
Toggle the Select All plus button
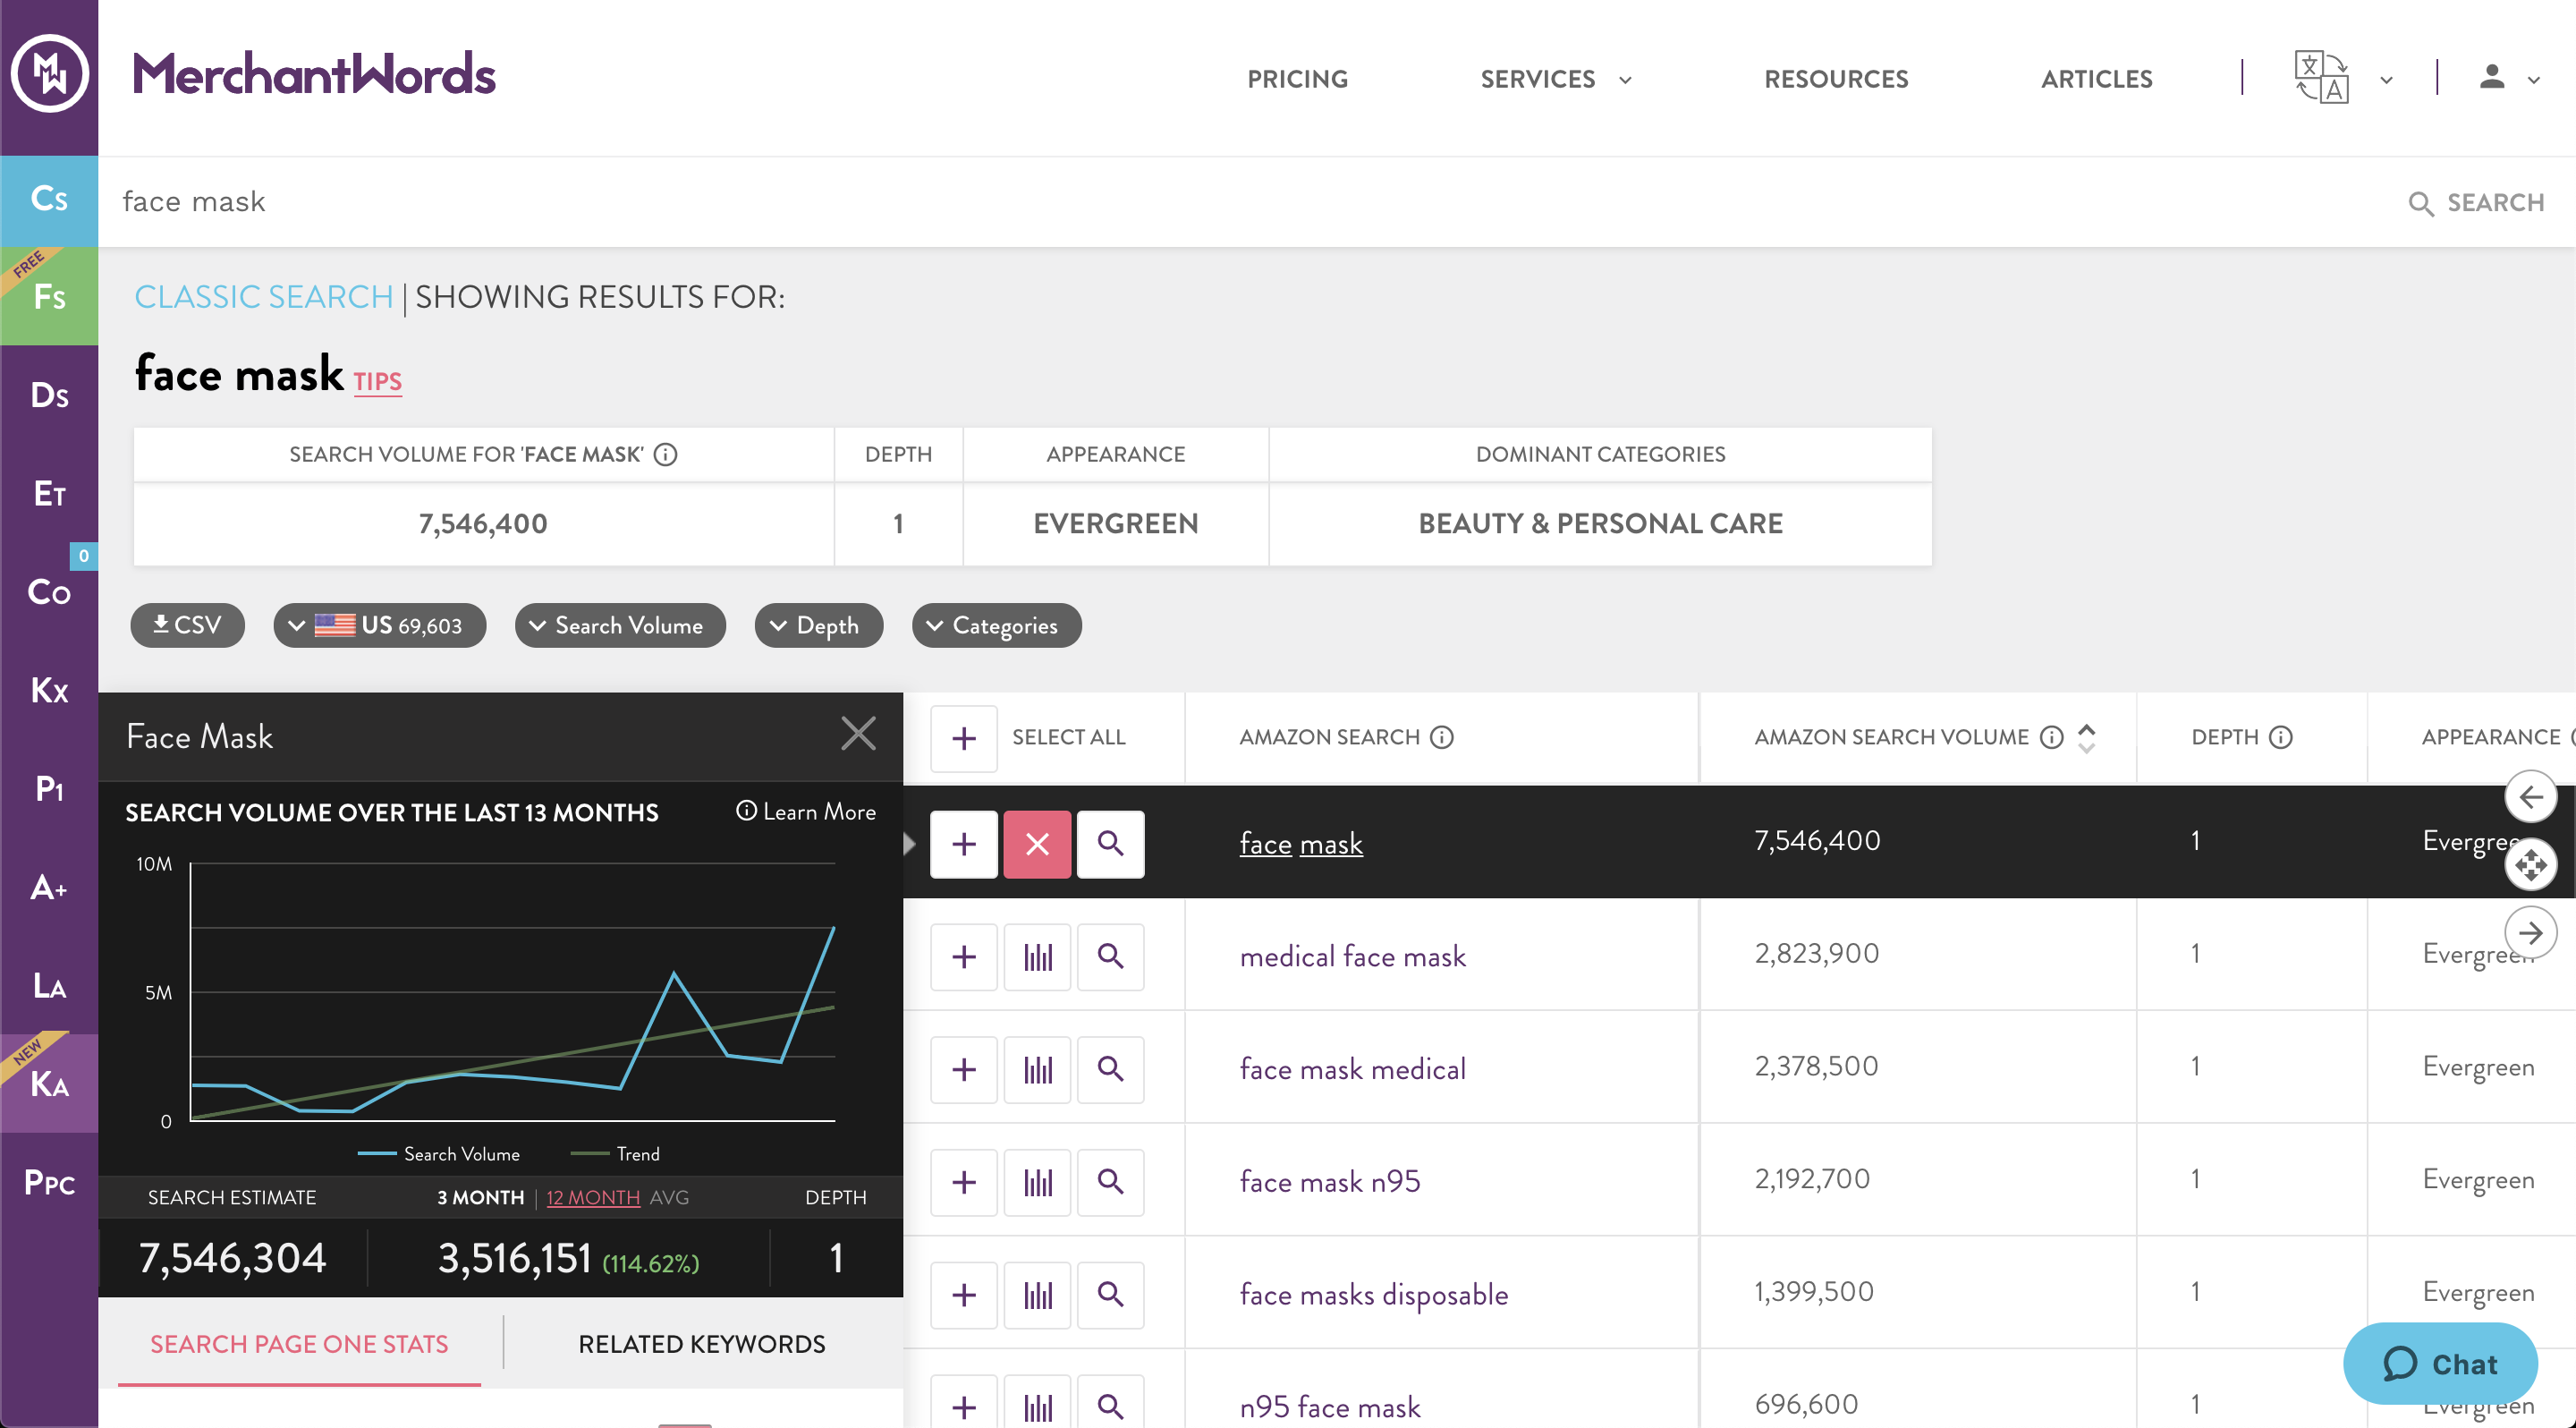963,739
